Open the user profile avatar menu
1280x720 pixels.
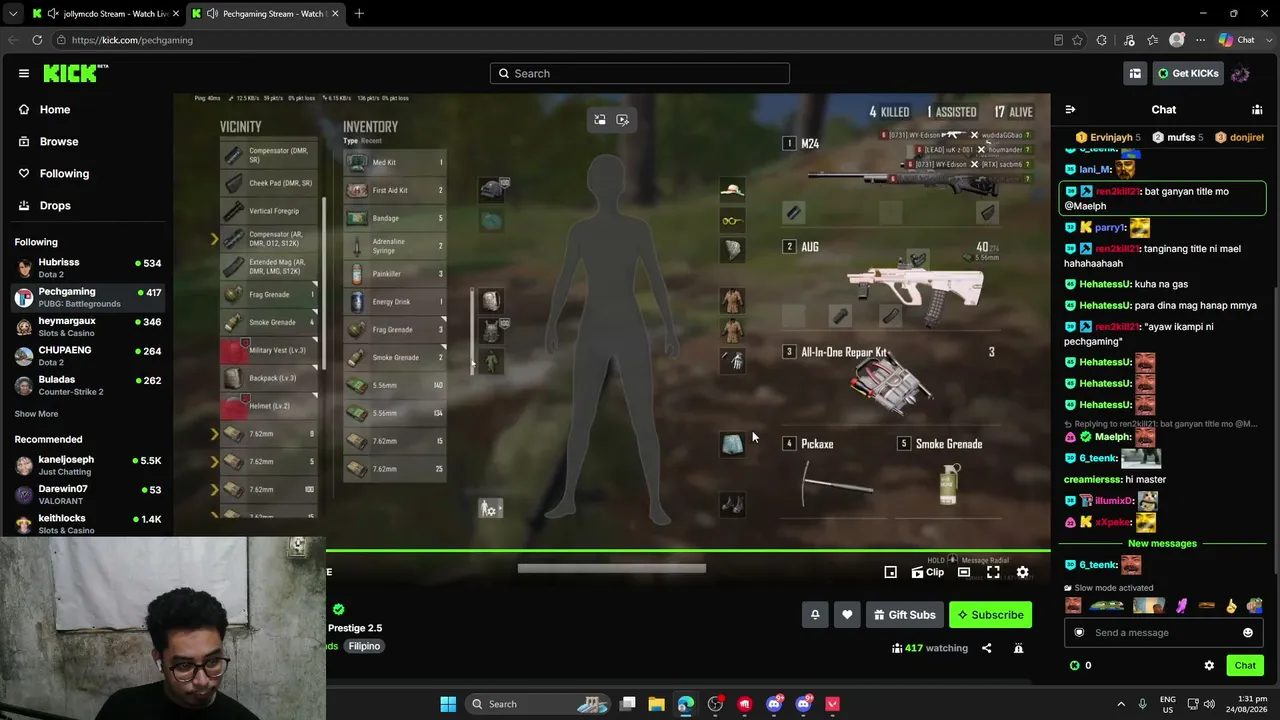[x=1240, y=73]
